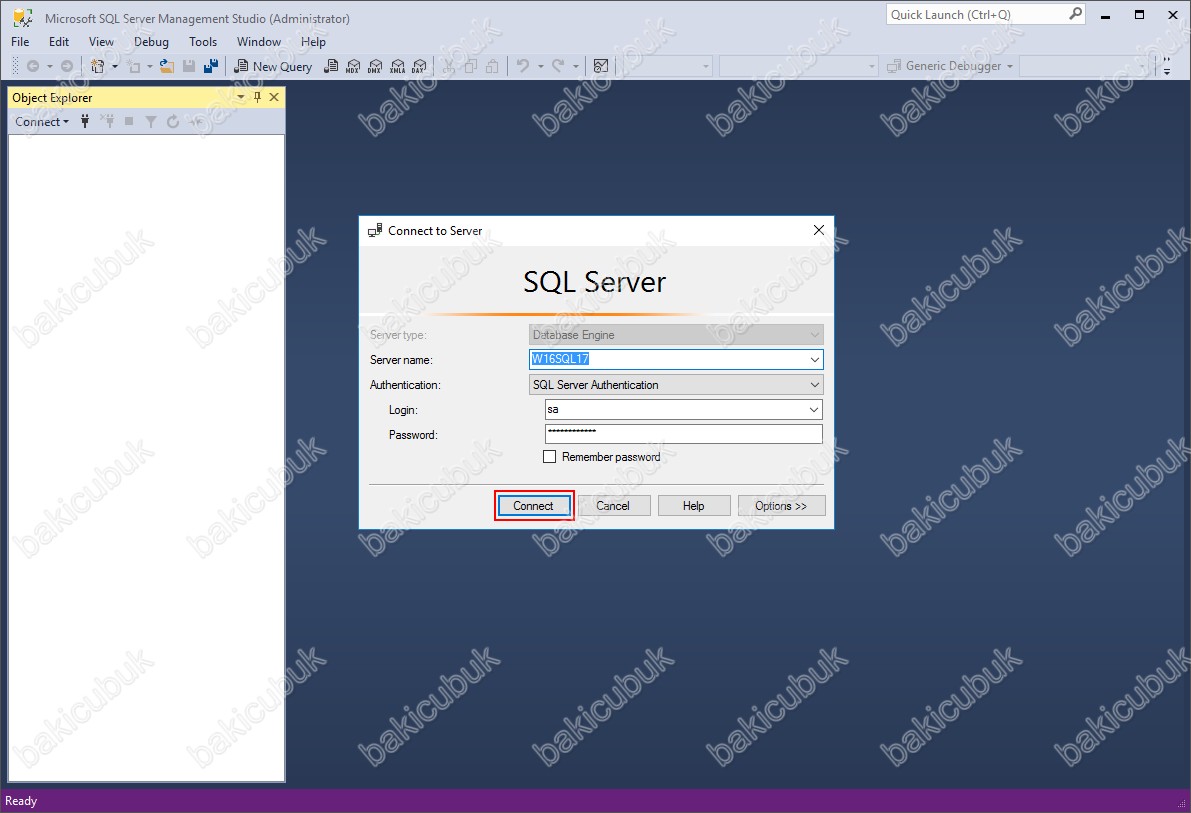Click into the Password field
1191x813 pixels.
(x=684, y=434)
